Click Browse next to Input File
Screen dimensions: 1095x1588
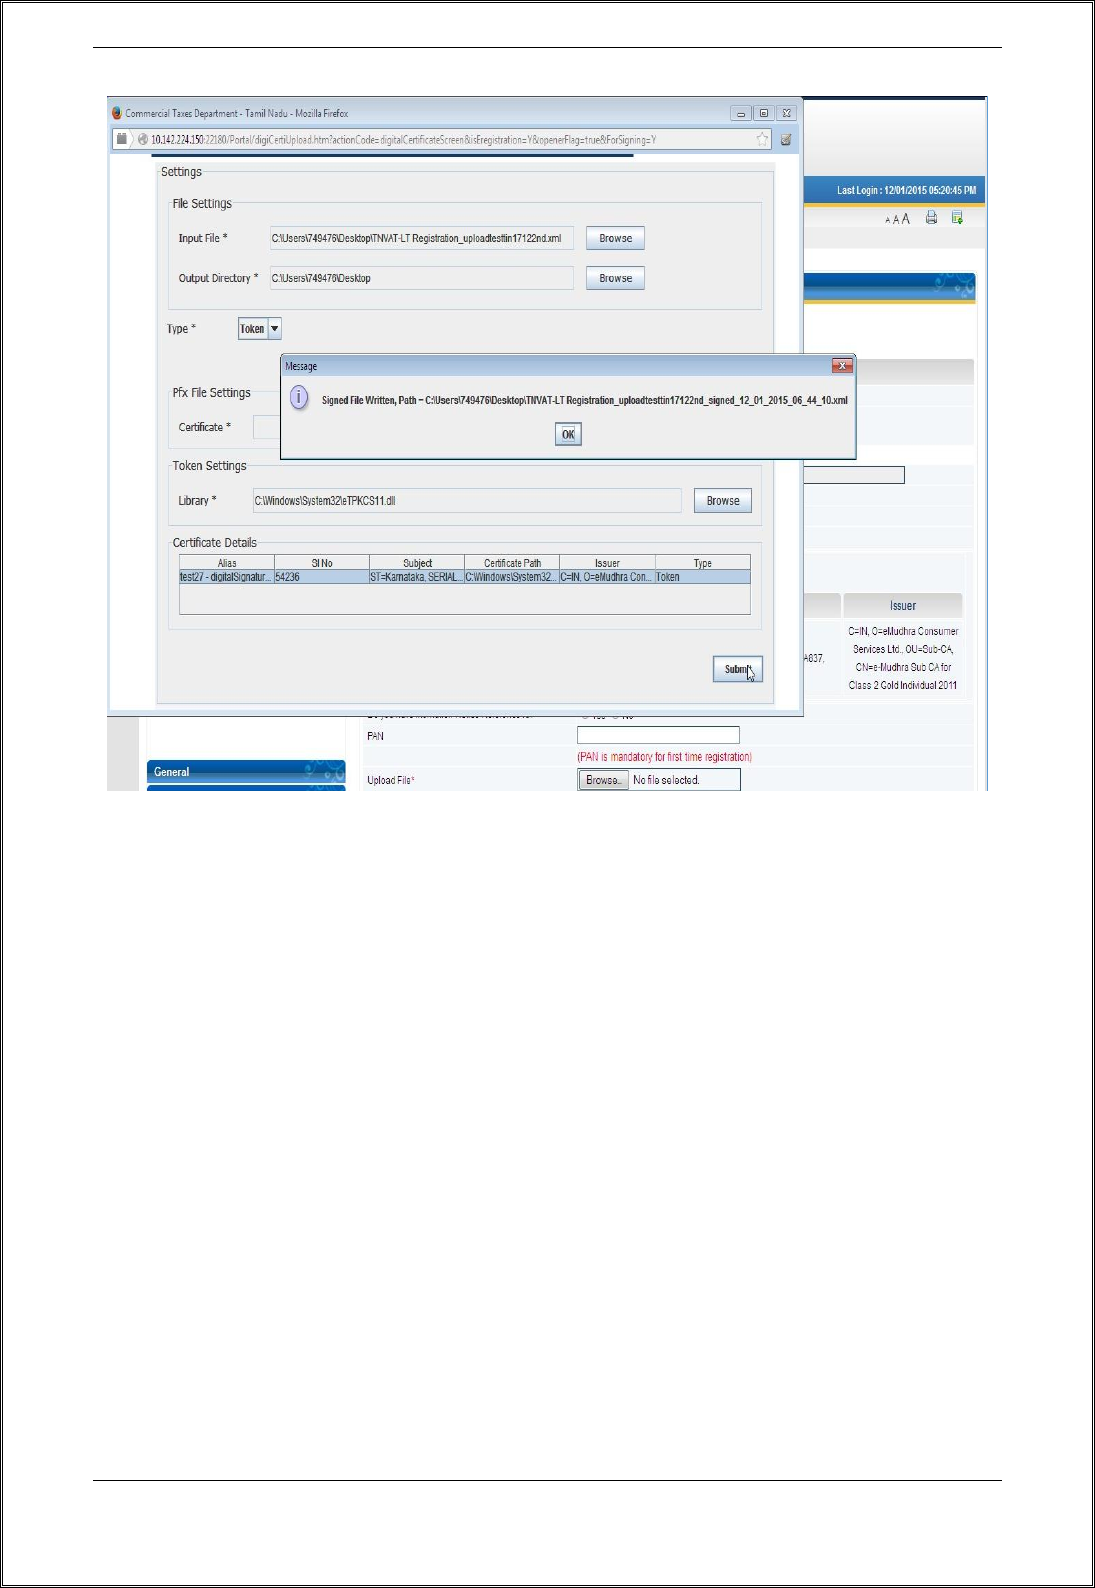tap(615, 238)
